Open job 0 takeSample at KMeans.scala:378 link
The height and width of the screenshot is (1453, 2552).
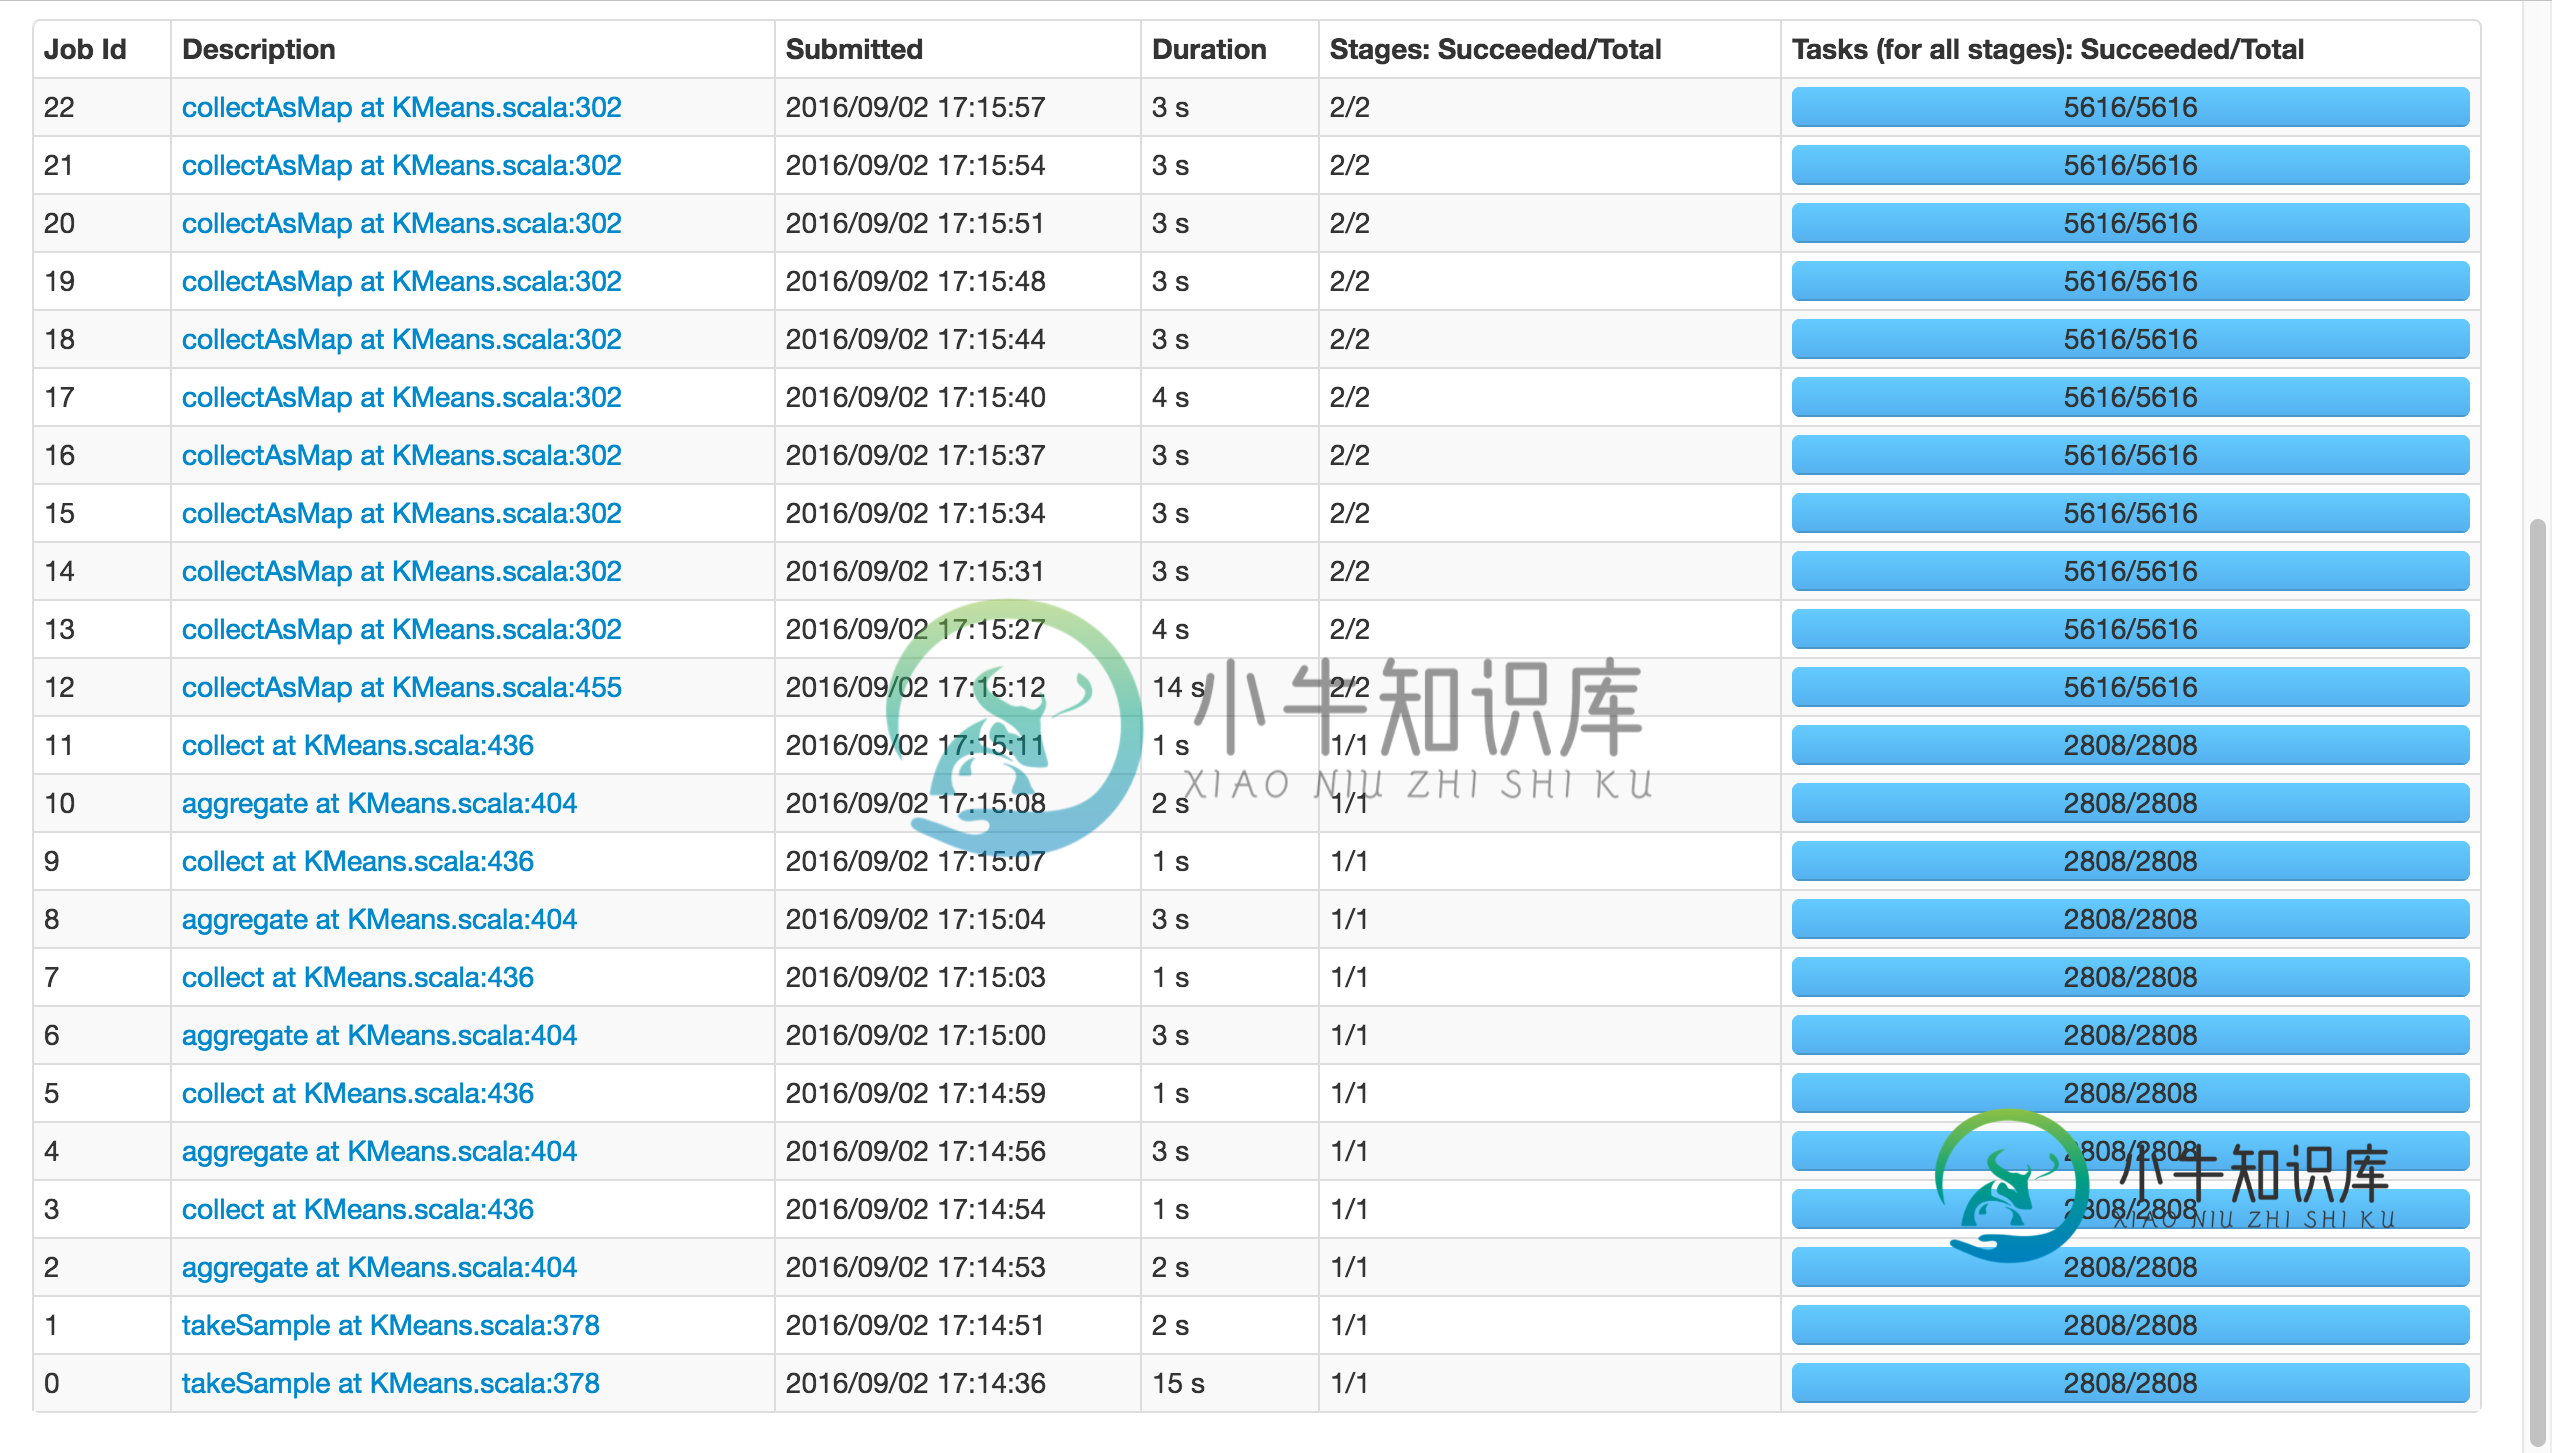pos(390,1383)
